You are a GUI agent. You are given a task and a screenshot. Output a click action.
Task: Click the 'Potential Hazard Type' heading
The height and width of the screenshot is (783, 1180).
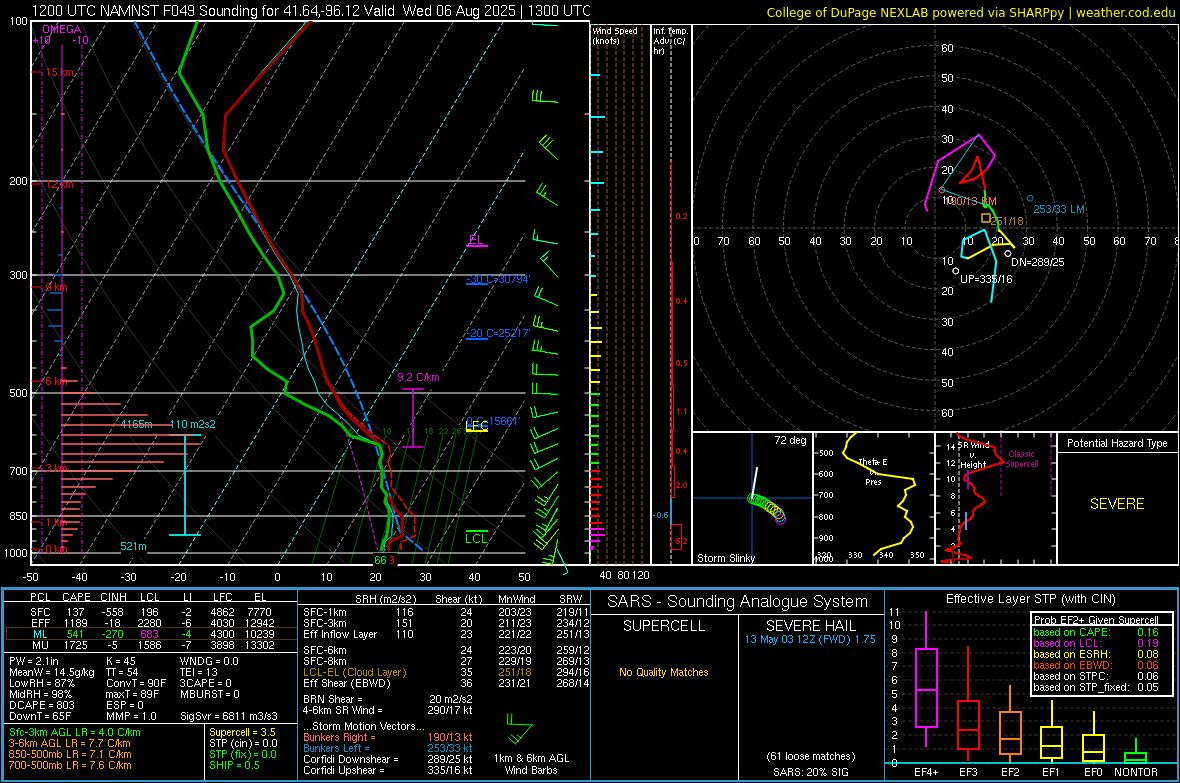[1117, 443]
